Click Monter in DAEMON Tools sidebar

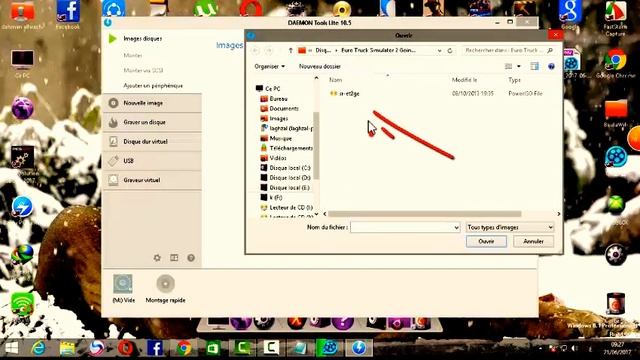click(x=133, y=55)
